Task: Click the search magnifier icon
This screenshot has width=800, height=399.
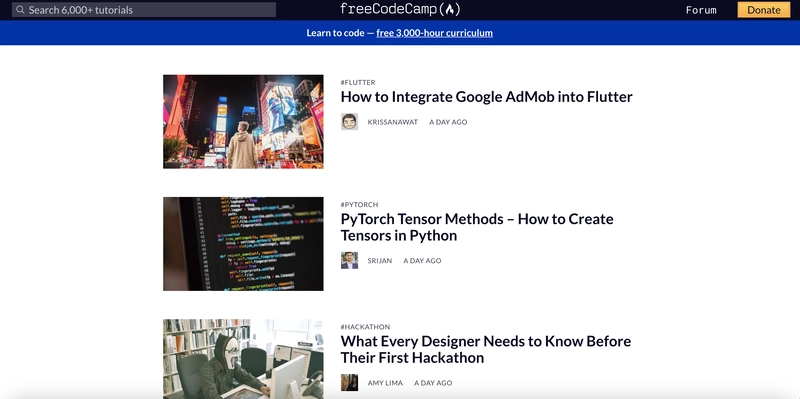Action: click(x=20, y=10)
